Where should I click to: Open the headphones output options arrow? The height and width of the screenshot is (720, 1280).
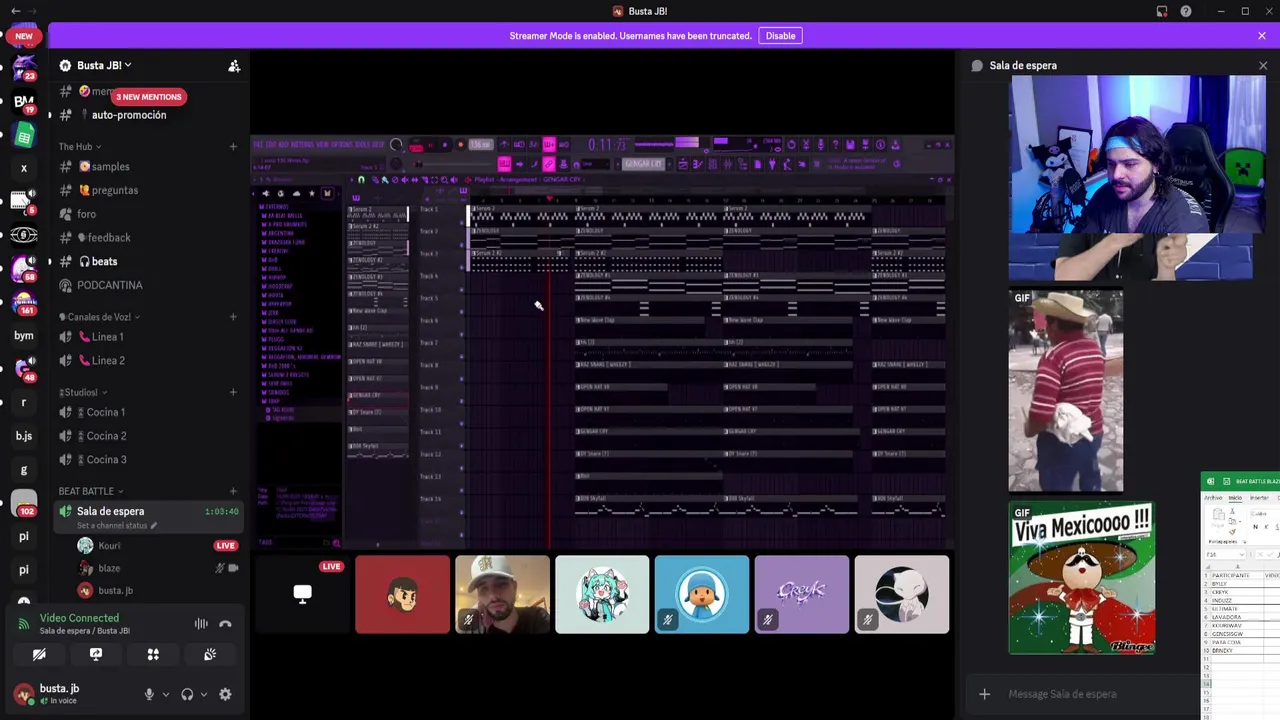(x=204, y=694)
